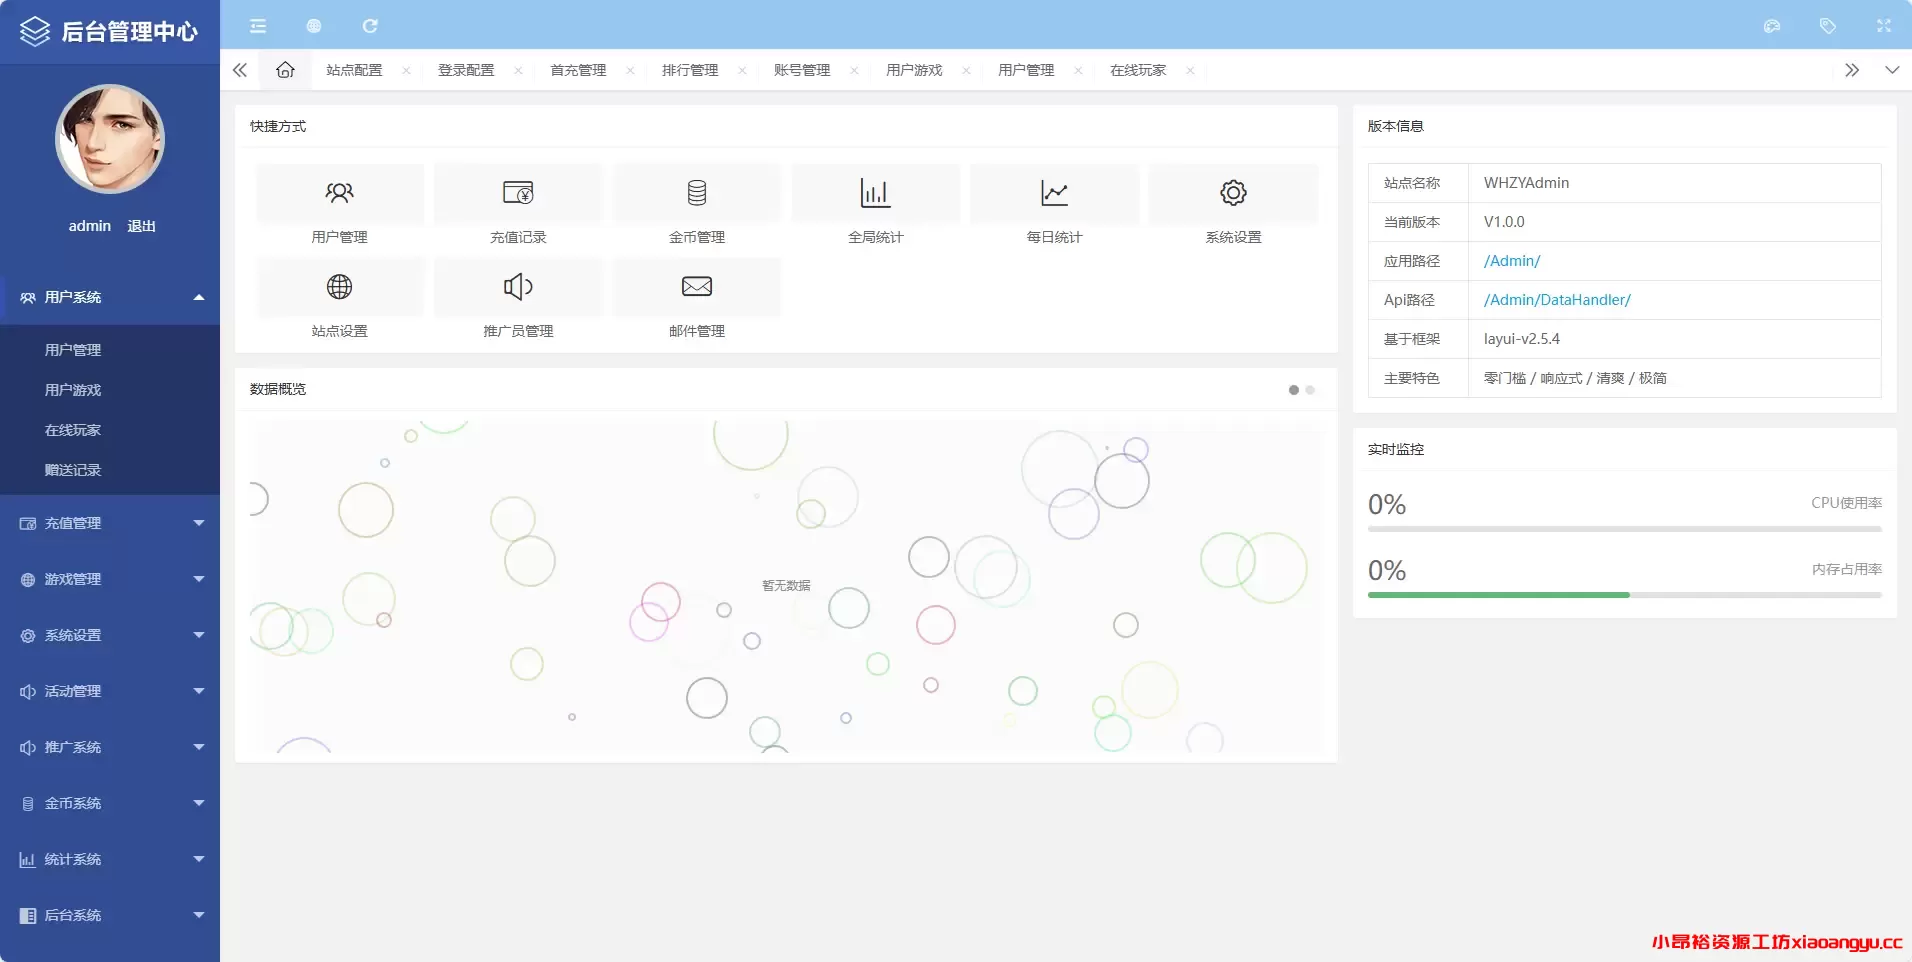The image size is (1912, 962).
Task: Open 站点设置 globe icon shortcut
Action: [x=340, y=287]
